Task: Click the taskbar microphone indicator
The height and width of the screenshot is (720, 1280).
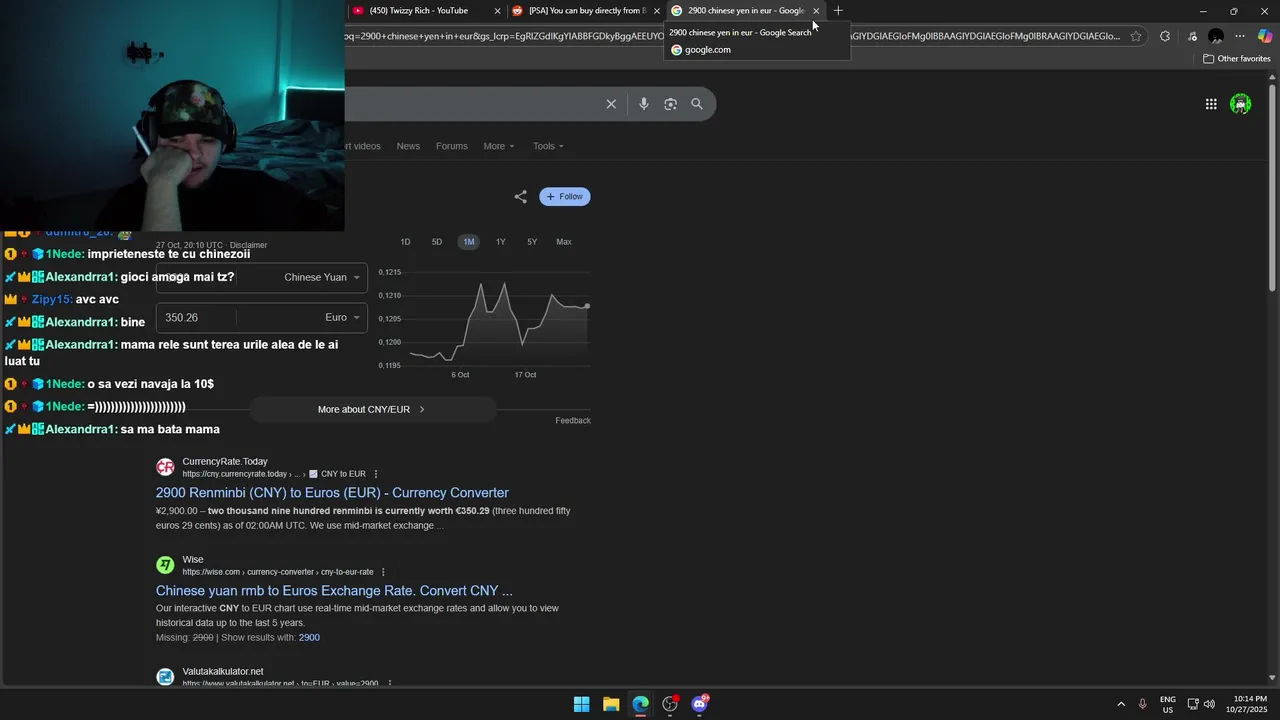Action: 1143,704
